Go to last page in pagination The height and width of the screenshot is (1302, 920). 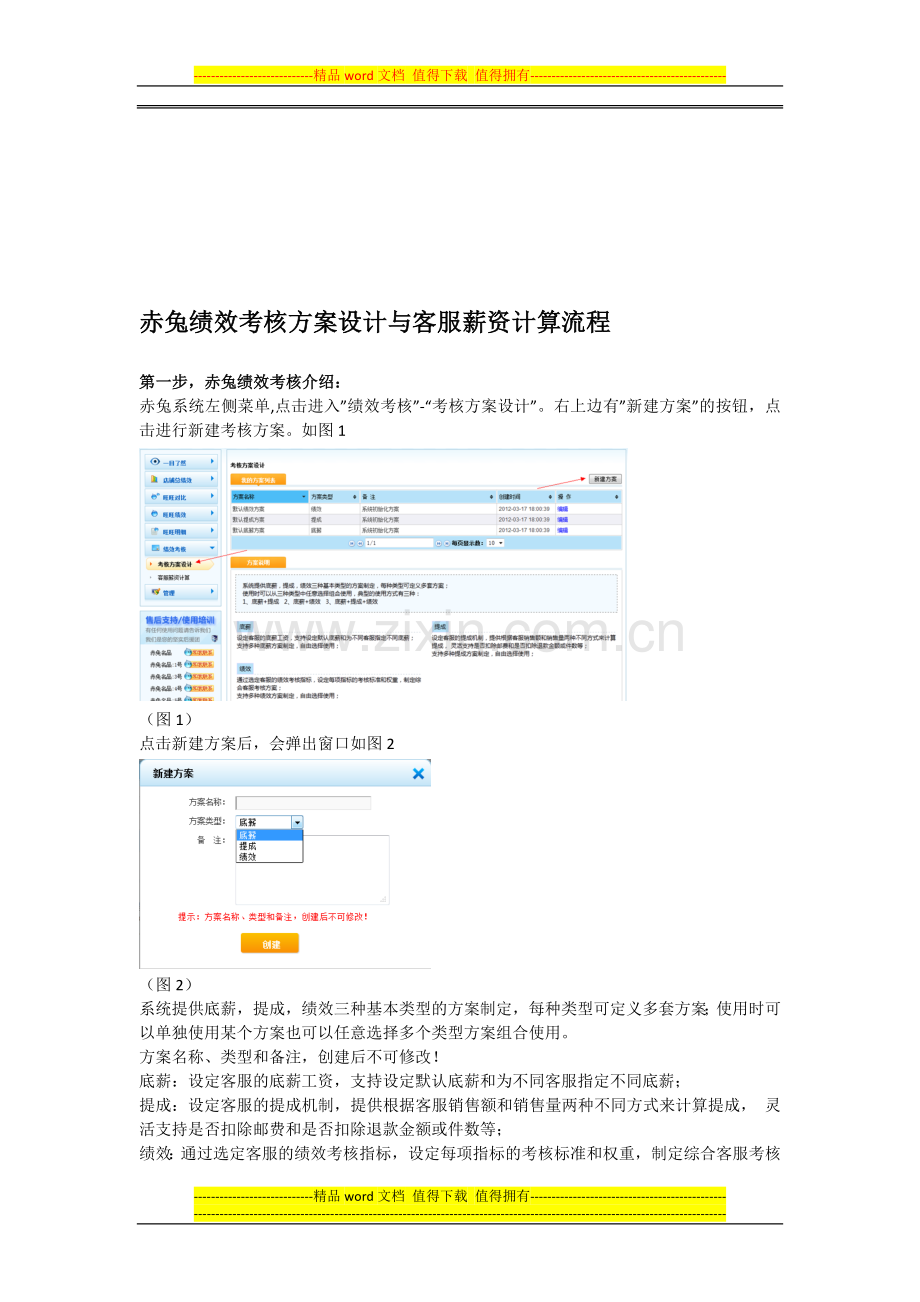click(446, 543)
